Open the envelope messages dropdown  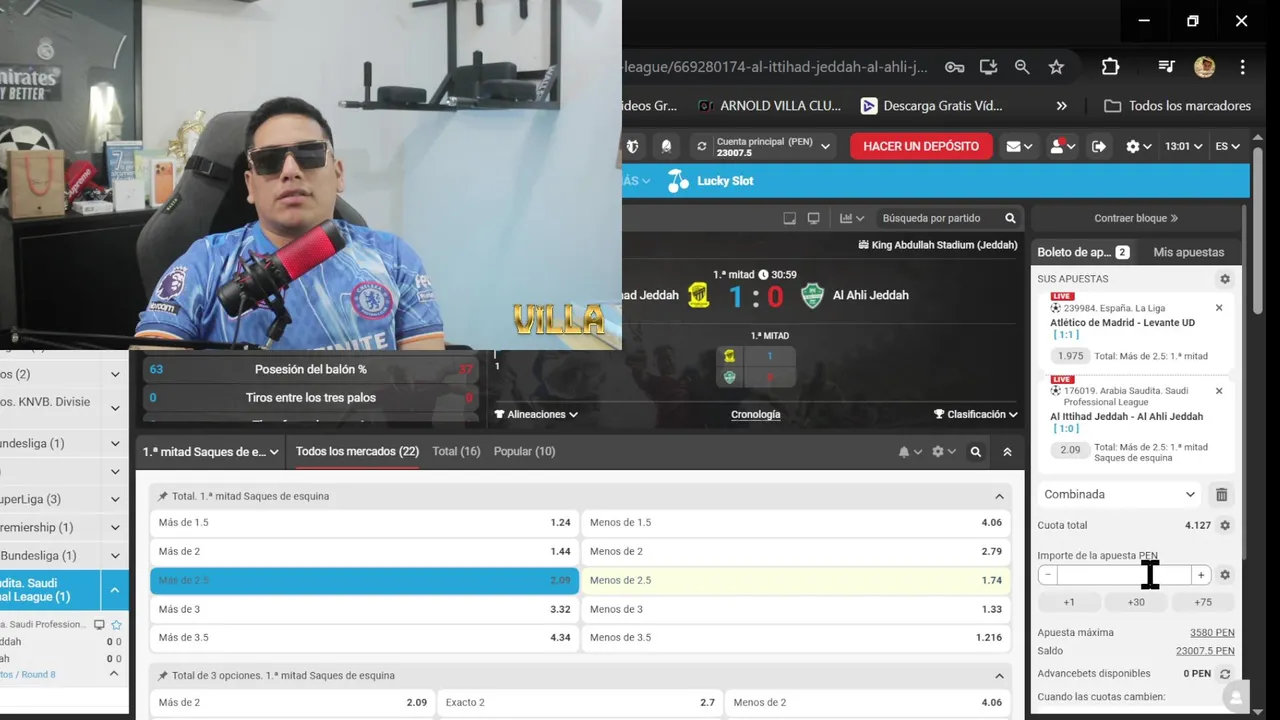1019,146
